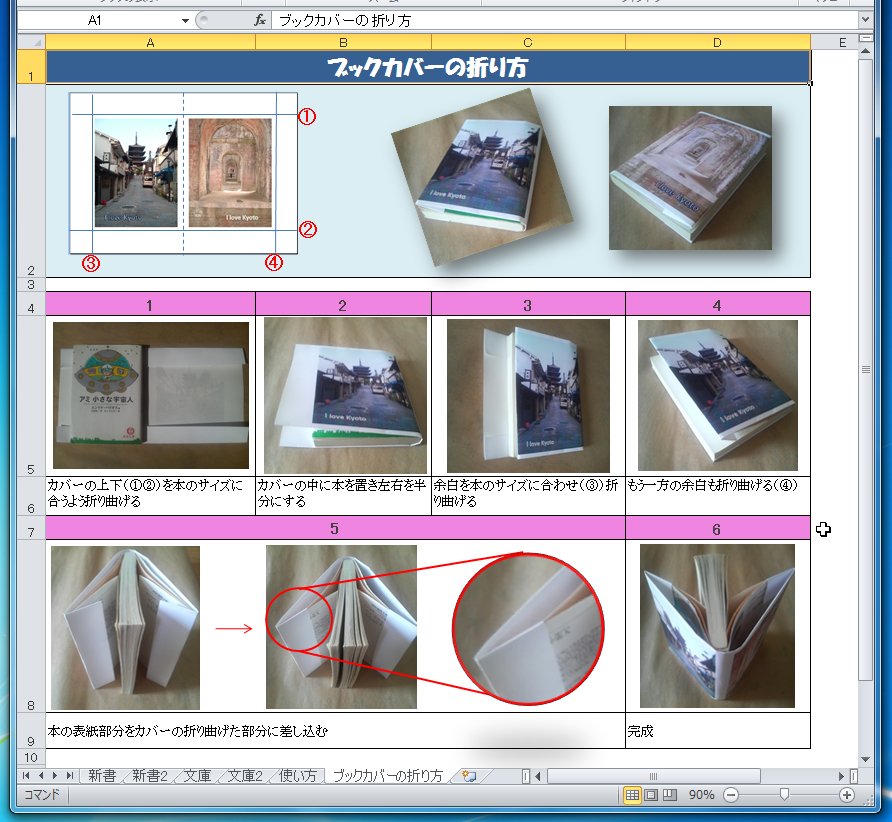892x822 pixels.
Task: Go to previous sheet navigation arrow
Action: [x=40, y=775]
